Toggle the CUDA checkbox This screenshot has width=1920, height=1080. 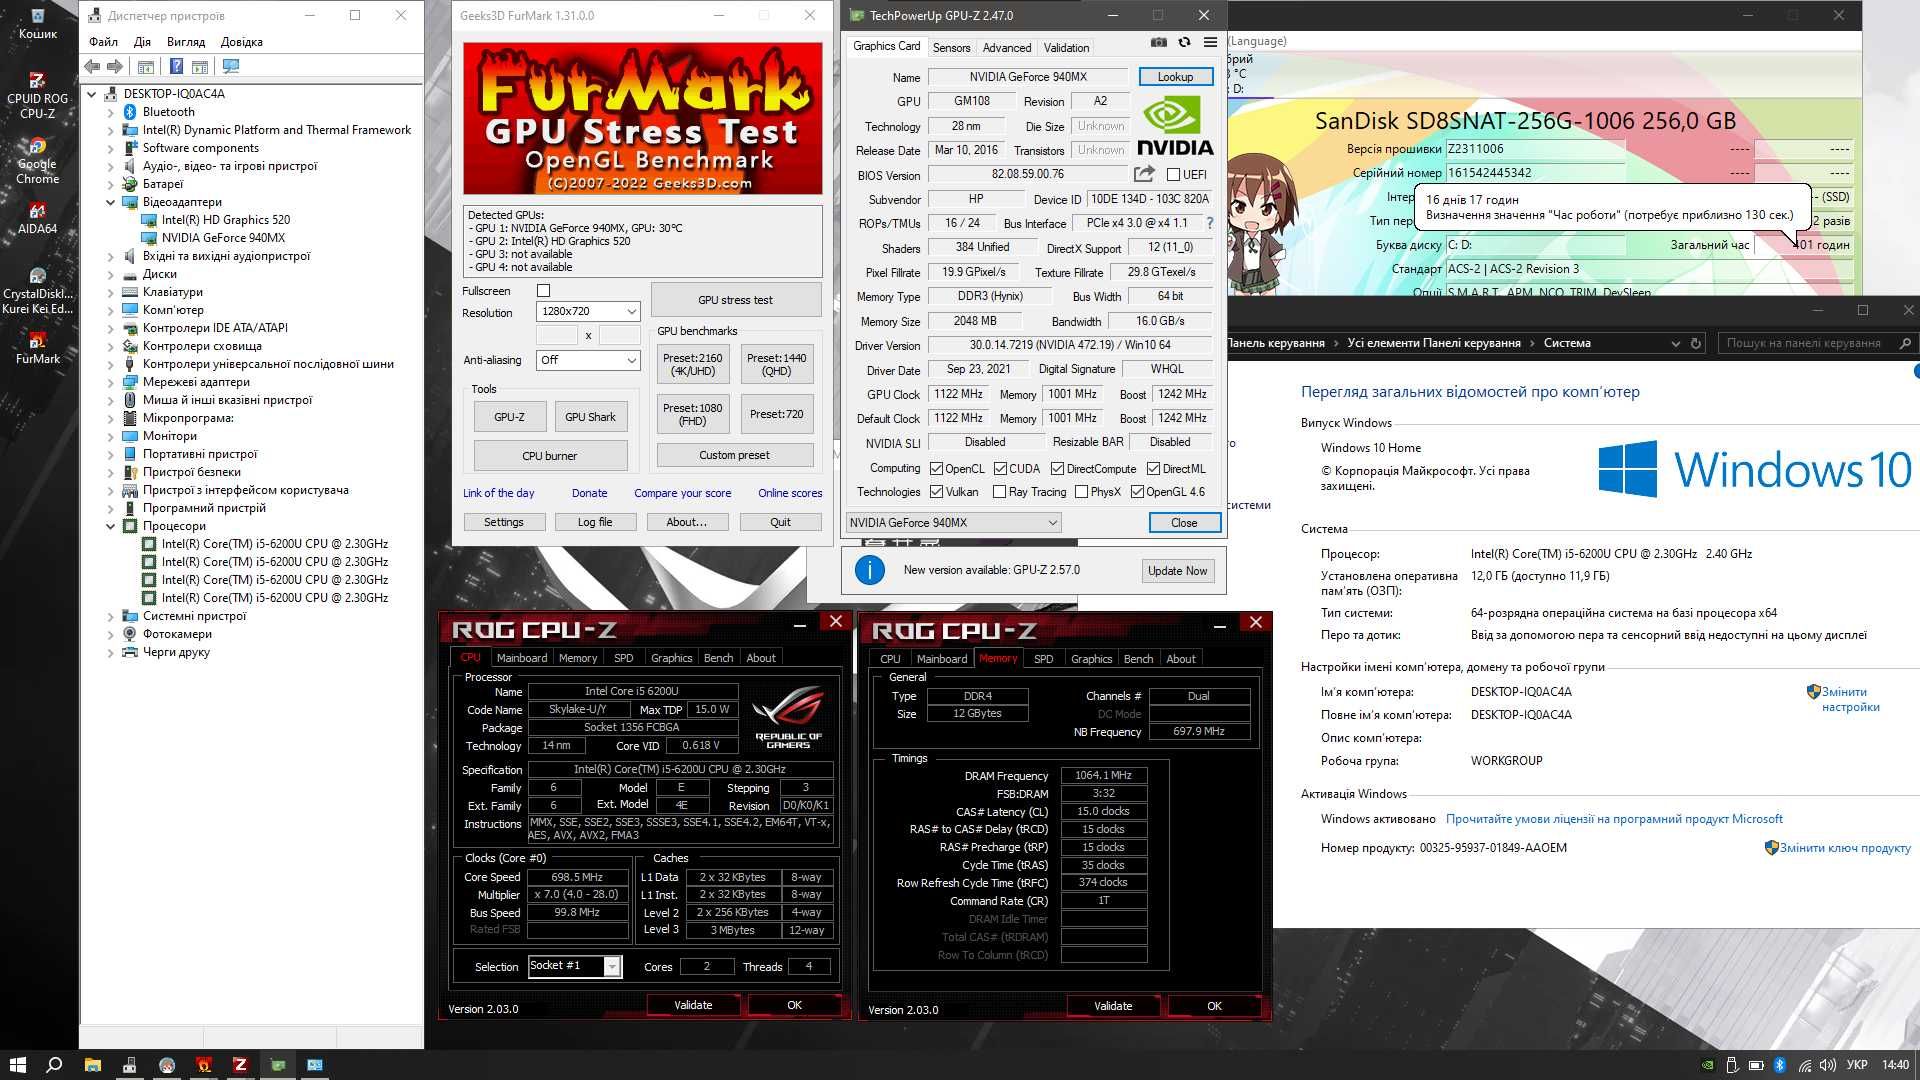tap(1000, 468)
